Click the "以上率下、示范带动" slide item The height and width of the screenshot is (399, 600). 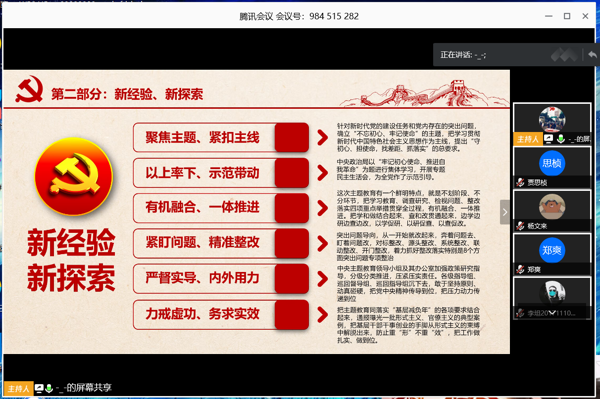(221, 173)
